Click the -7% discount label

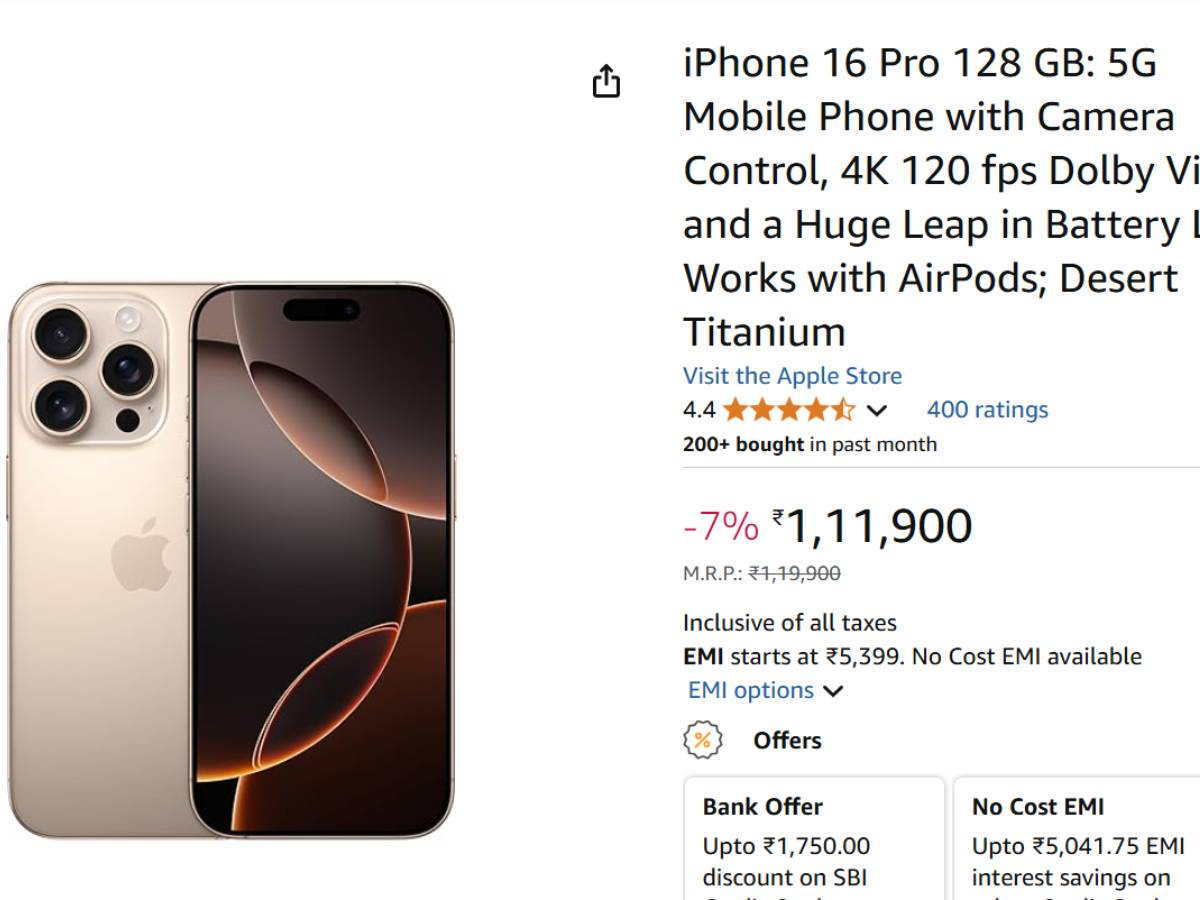click(x=720, y=526)
